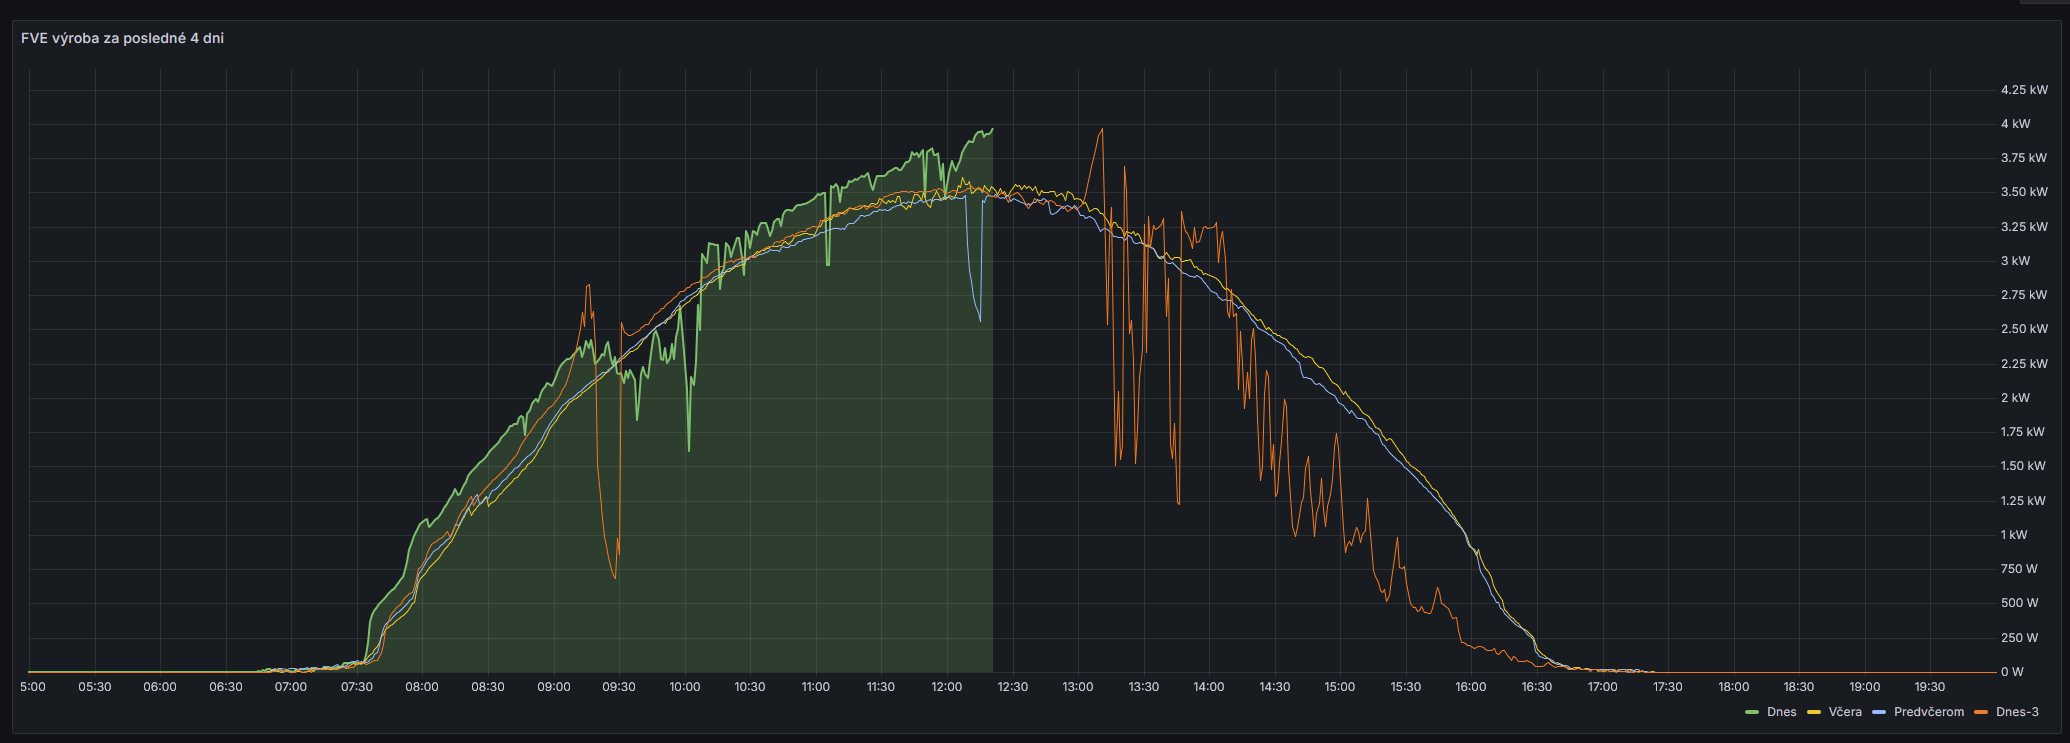
Task: Click the '11:00' time axis label
Action: point(816,687)
